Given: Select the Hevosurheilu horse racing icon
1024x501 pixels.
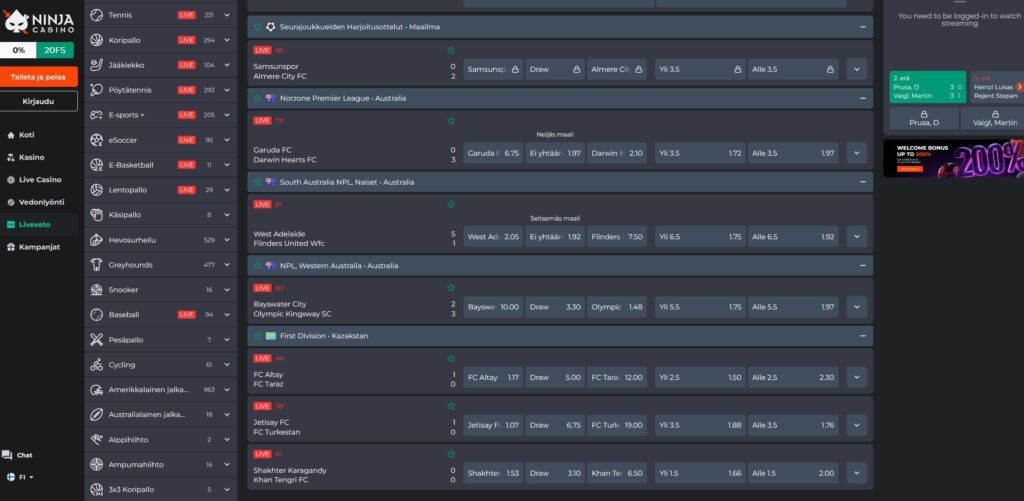Looking at the screenshot, I should pos(97,240).
